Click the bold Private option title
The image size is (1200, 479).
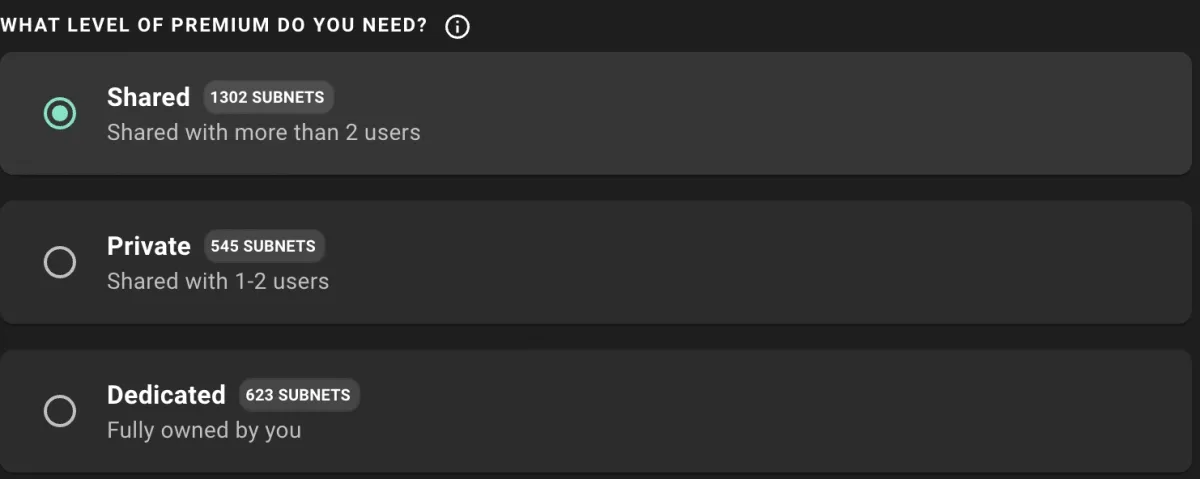149,246
